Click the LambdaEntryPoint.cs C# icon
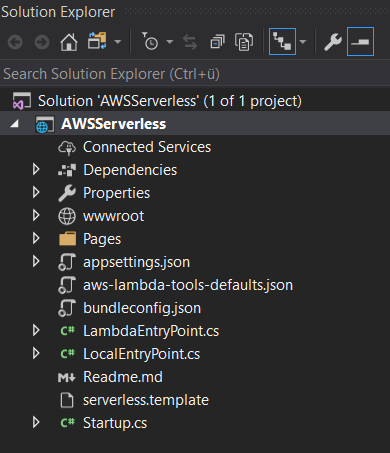 click(x=68, y=331)
